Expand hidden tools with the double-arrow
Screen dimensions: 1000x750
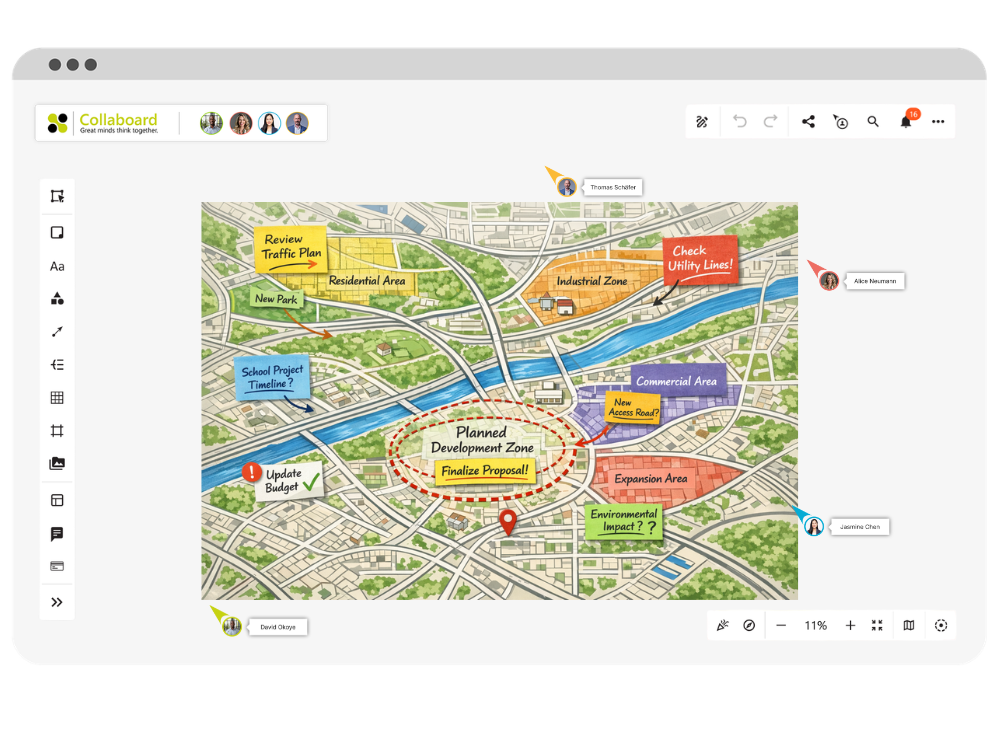[x=57, y=601]
